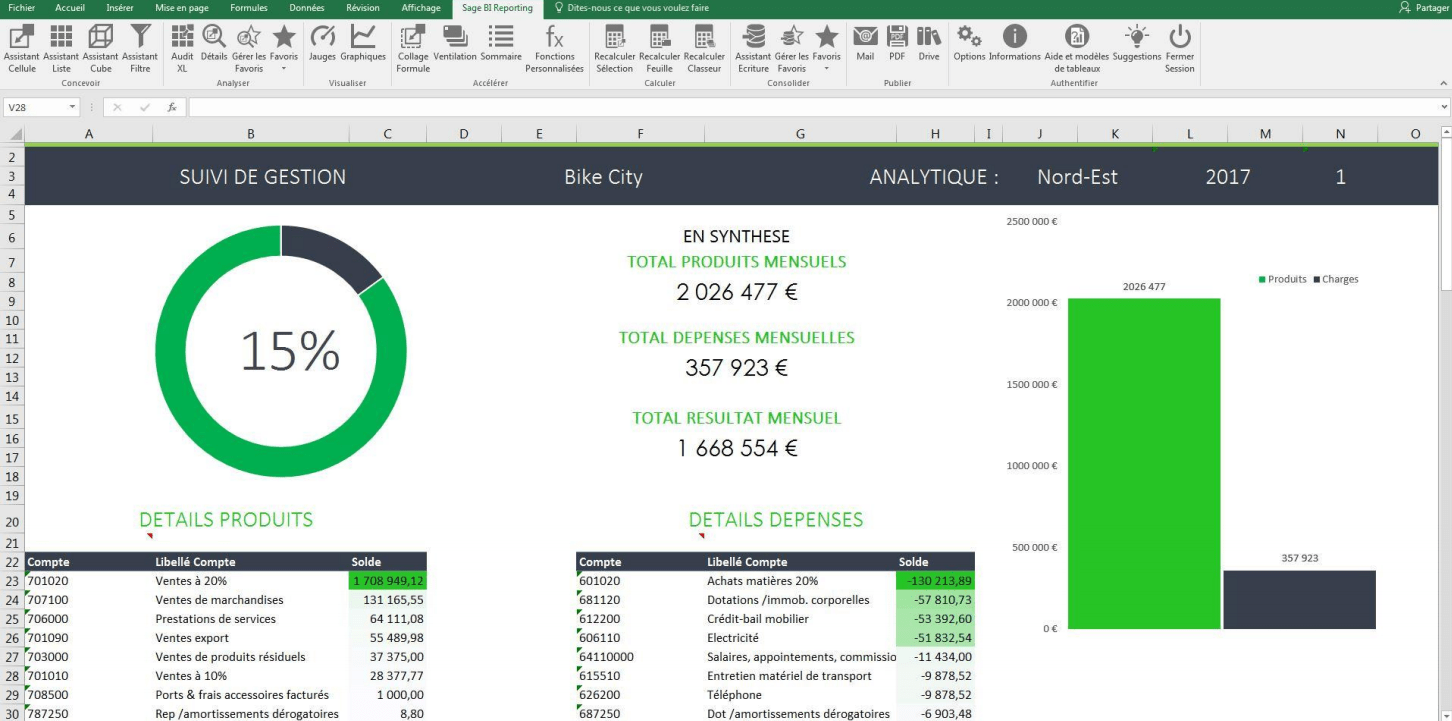Insert a gauge with Jauges
The height and width of the screenshot is (721, 1452).
click(322, 43)
